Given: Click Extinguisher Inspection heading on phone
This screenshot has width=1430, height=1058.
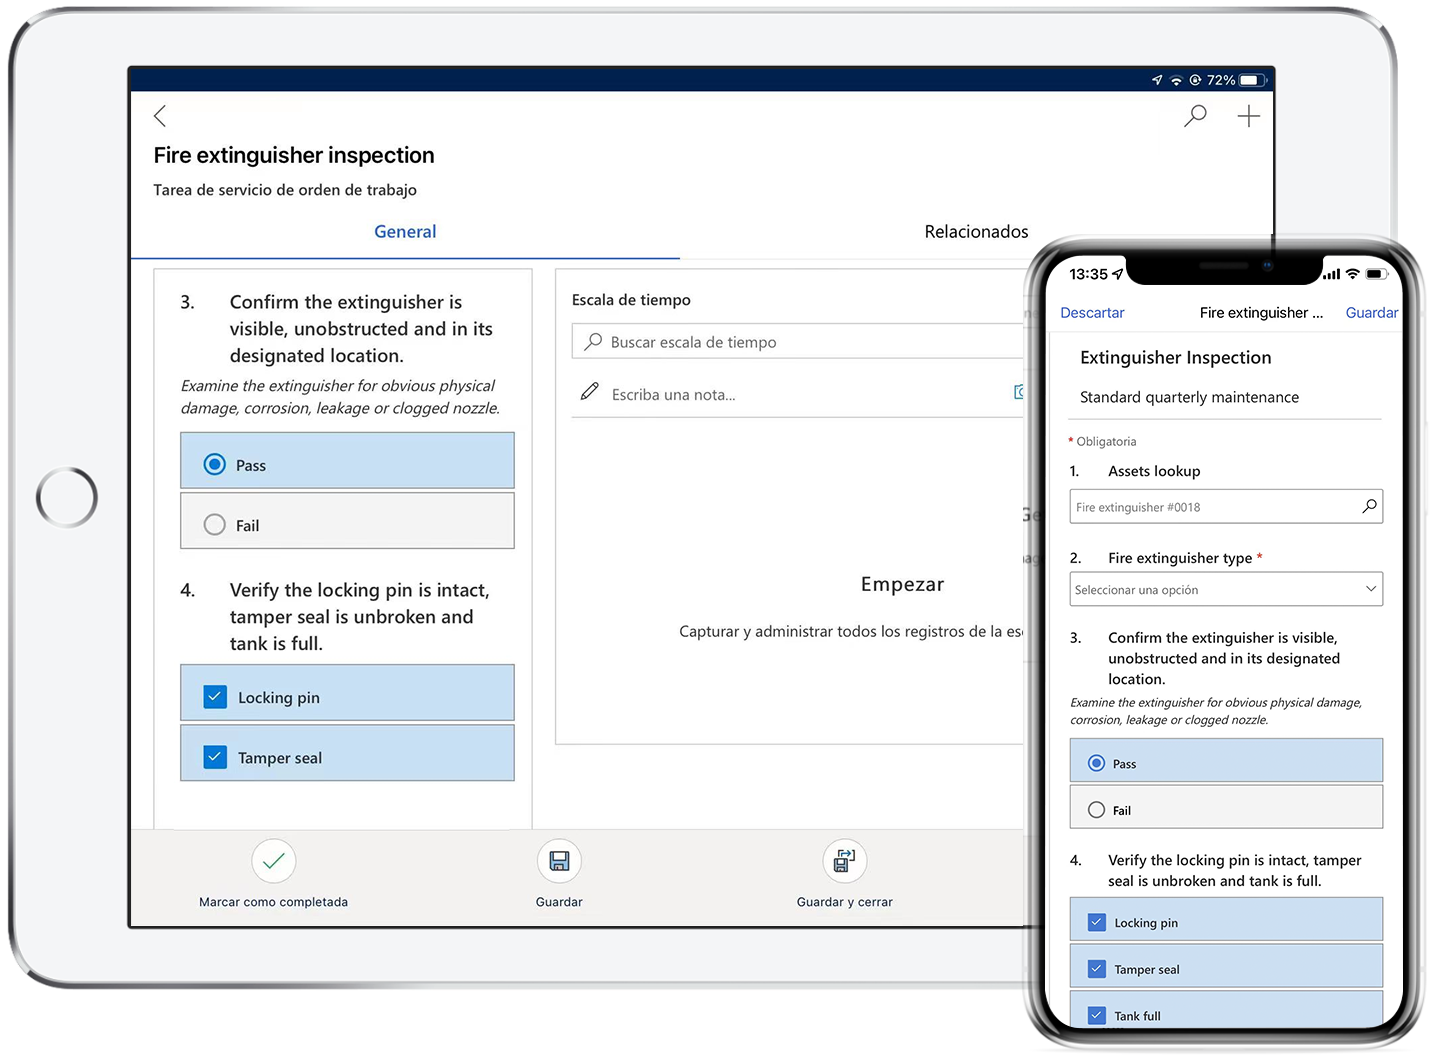Looking at the screenshot, I should [x=1176, y=358].
